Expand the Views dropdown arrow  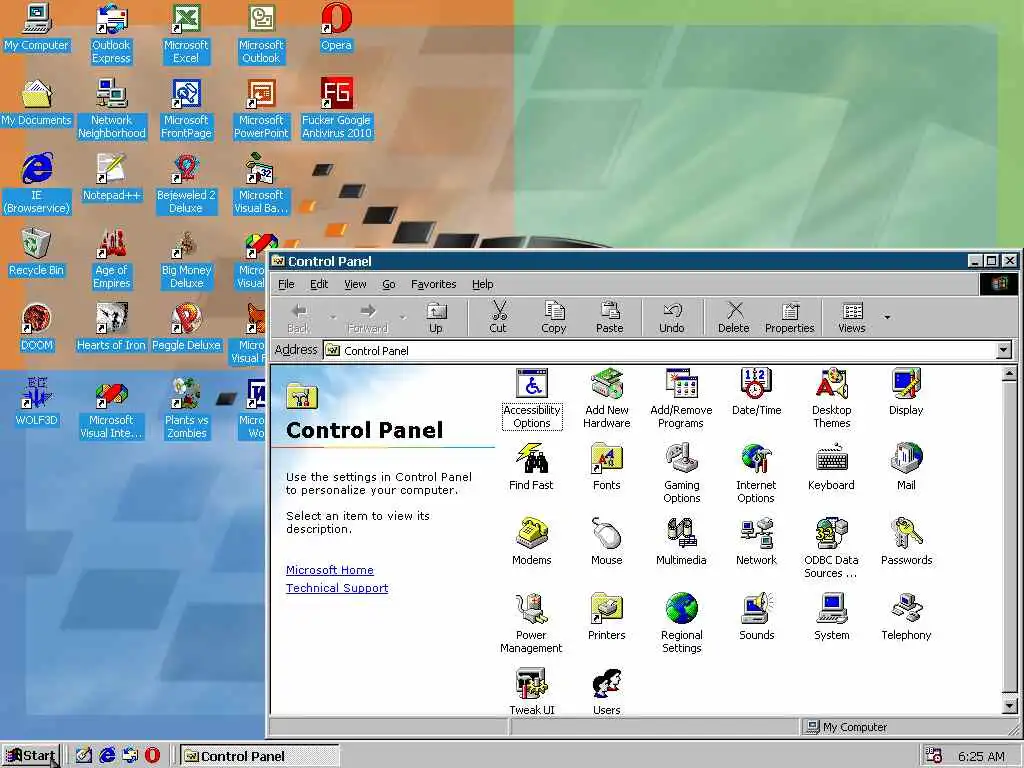click(x=887, y=317)
